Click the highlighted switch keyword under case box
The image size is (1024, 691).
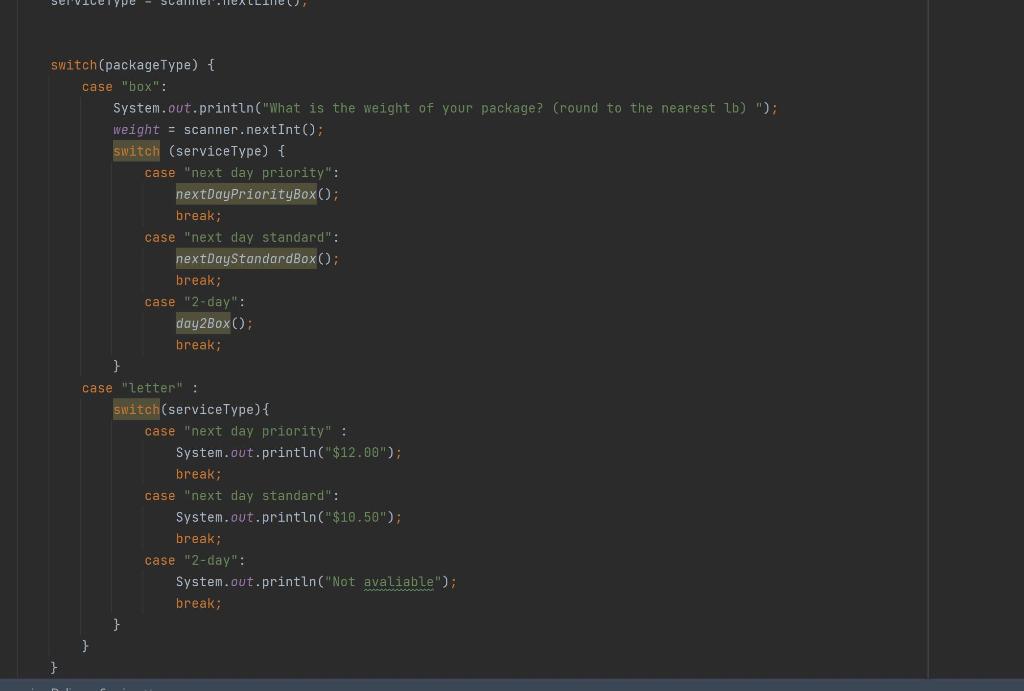click(136, 151)
